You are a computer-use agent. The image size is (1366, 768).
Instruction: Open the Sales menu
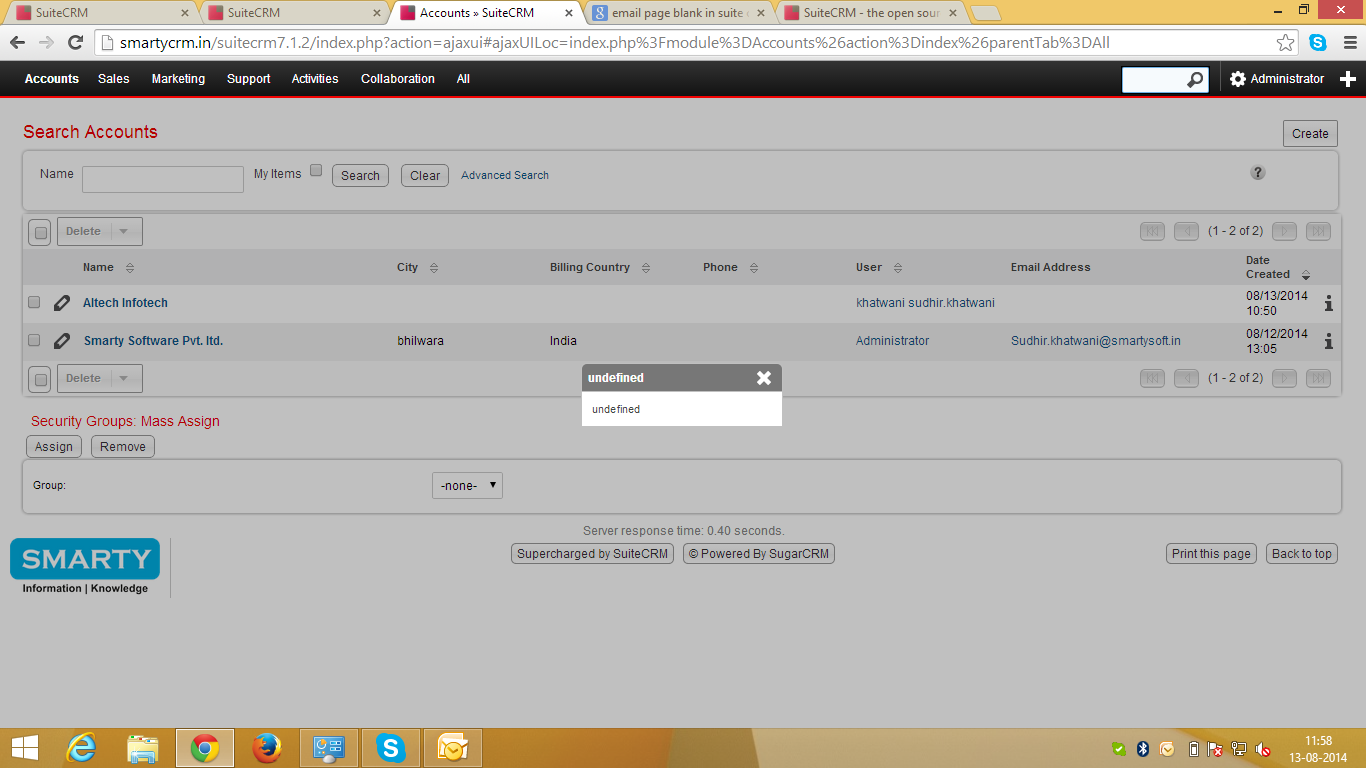pyautogui.click(x=114, y=79)
